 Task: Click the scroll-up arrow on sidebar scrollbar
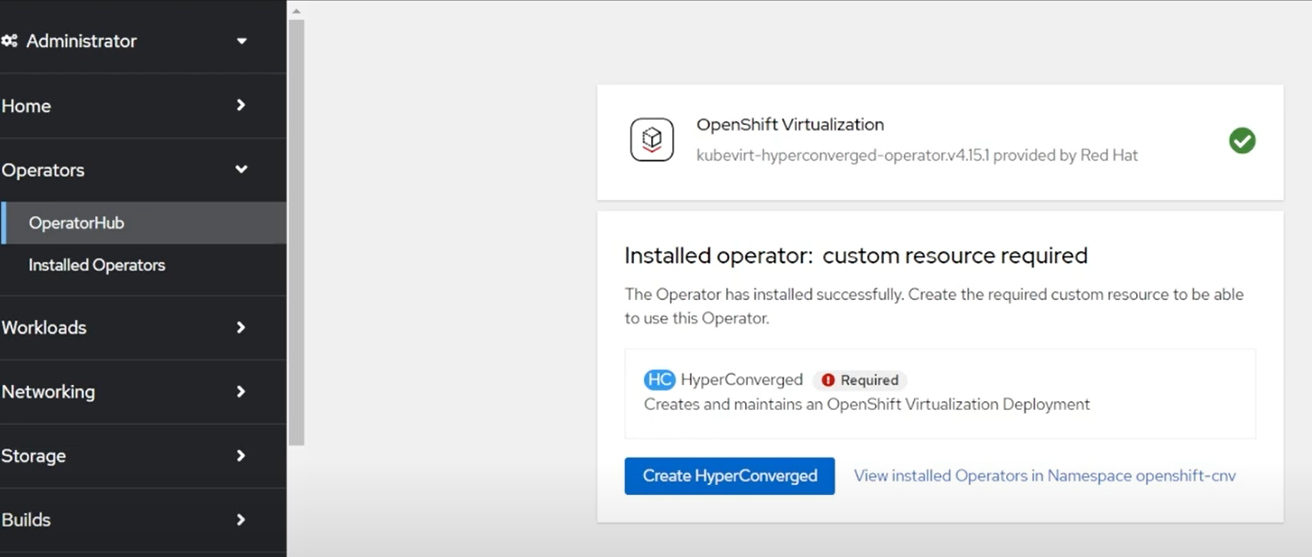click(296, 10)
